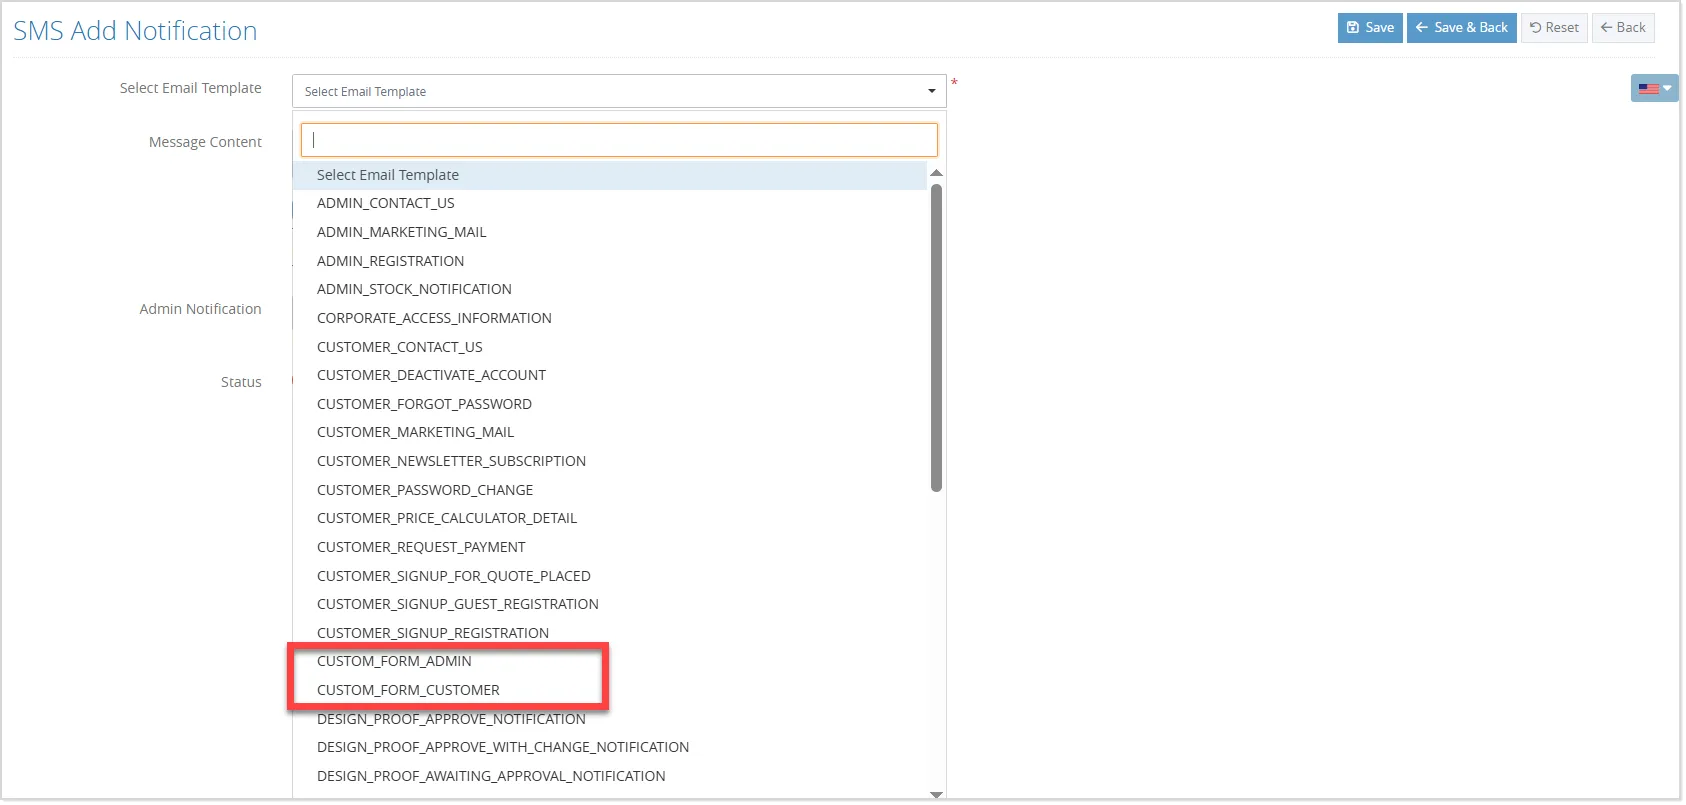Select CUSTOMER_MARKETING_MAIL option
The width and height of the screenshot is (1686, 805).
(x=610, y=432)
